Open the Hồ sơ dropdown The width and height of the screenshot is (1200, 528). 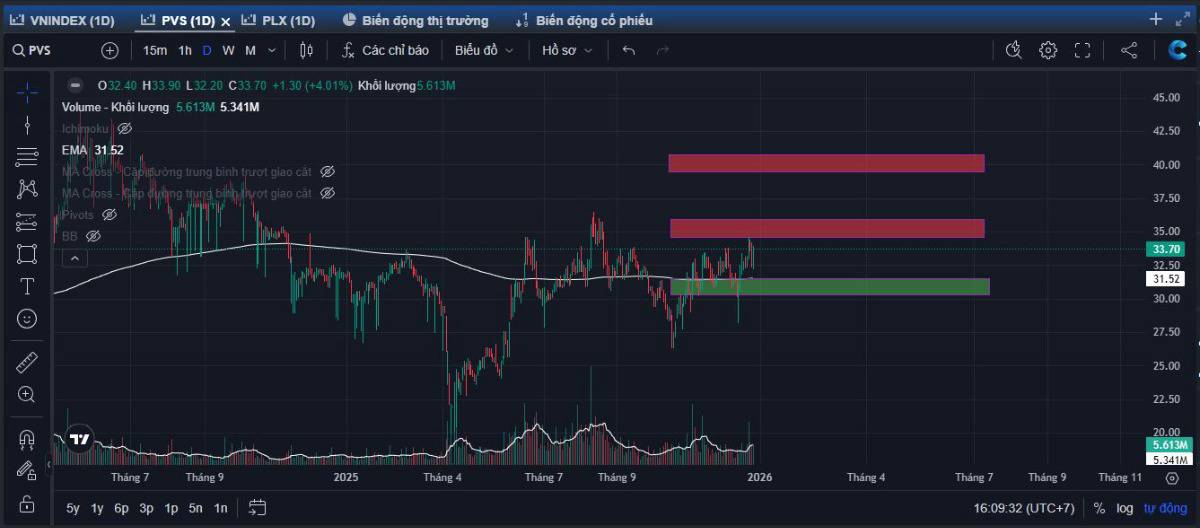pyautogui.click(x=567, y=50)
